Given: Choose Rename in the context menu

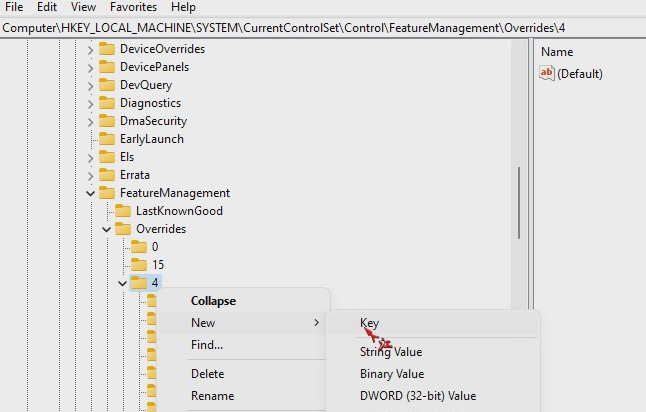Looking at the screenshot, I should 244,396.
